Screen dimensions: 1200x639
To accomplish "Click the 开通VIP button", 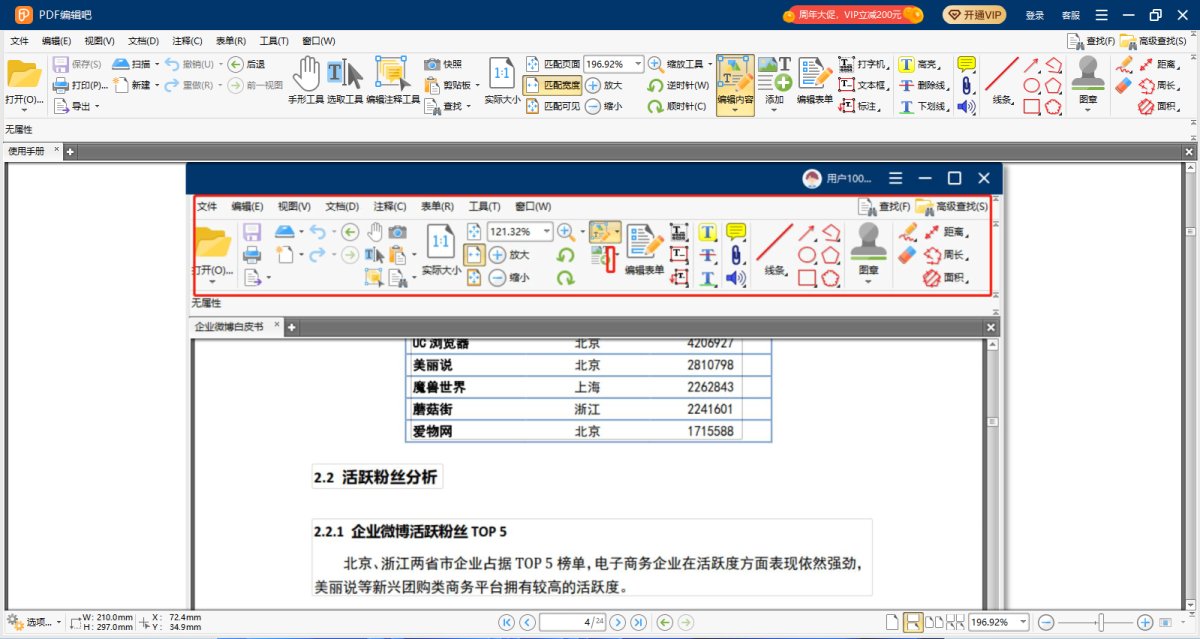I will click(974, 15).
